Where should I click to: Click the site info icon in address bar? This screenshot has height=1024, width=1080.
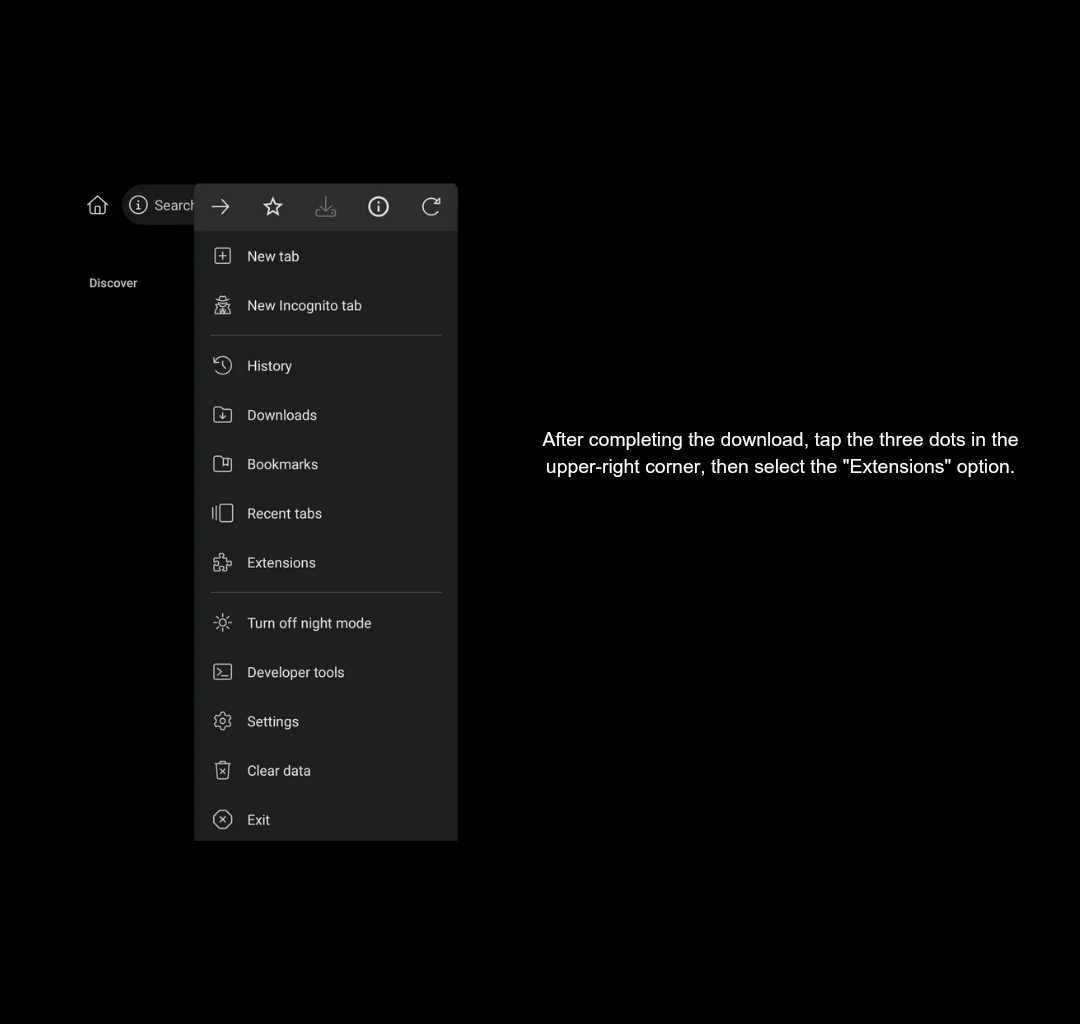tap(139, 205)
